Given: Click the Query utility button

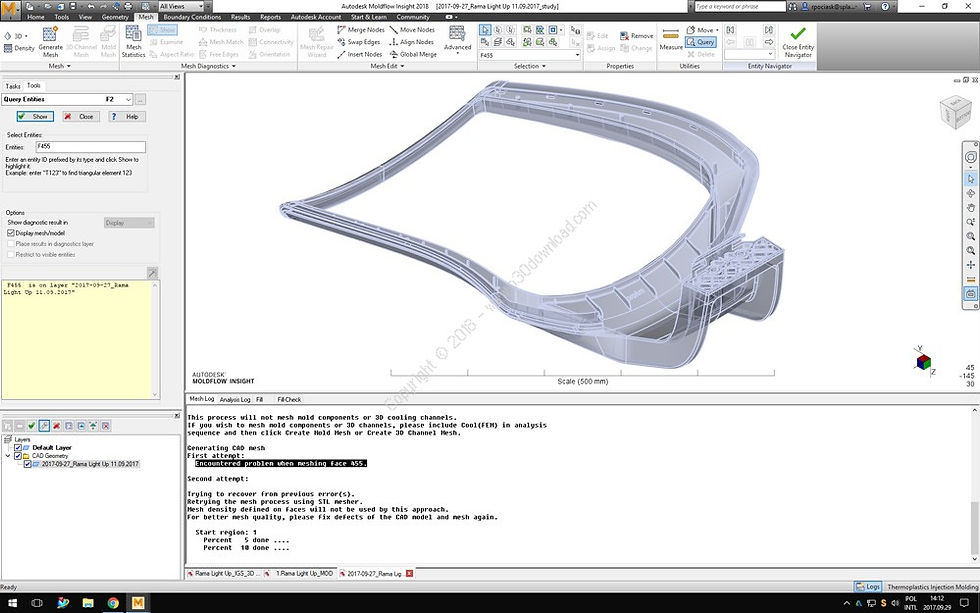Looking at the screenshot, I should (700, 42).
